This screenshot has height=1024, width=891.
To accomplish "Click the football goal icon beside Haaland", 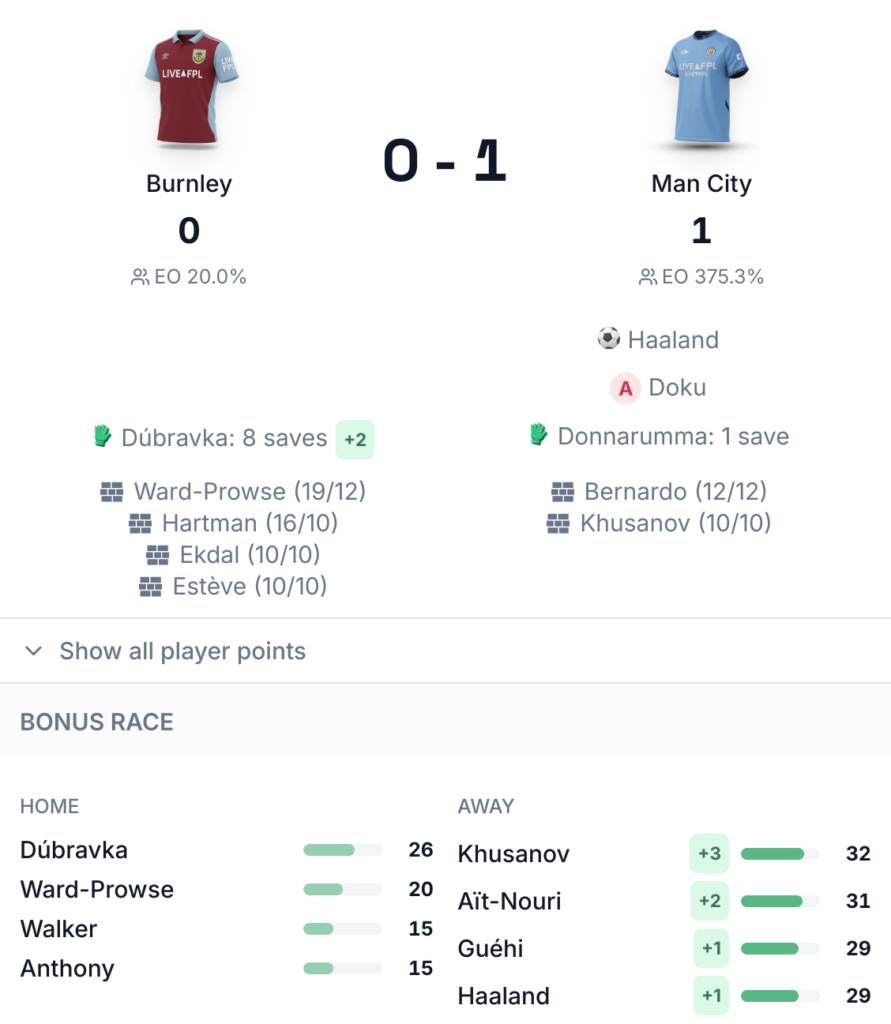I will [609, 339].
